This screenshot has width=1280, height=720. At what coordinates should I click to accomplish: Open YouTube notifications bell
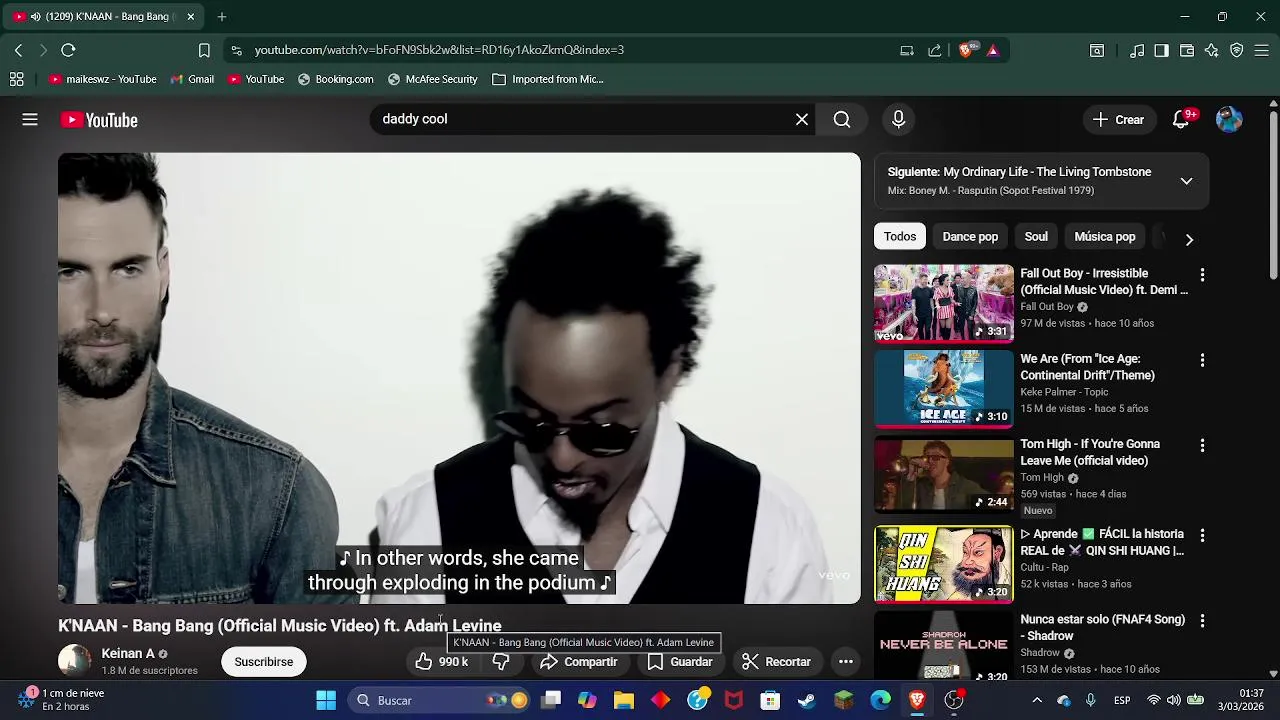[x=1181, y=120]
